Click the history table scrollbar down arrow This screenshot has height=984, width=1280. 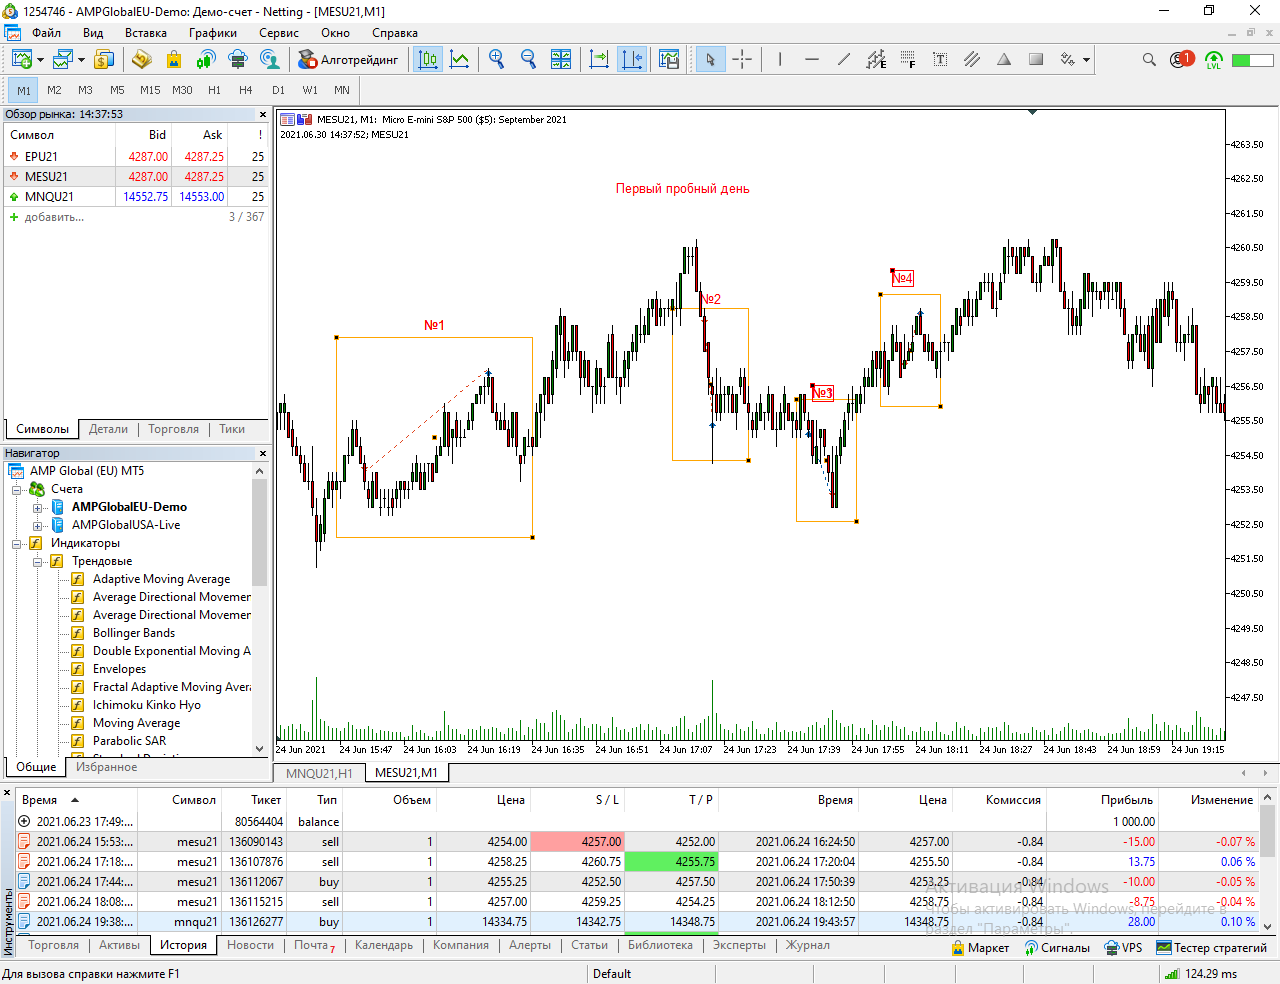point(1268,926)
